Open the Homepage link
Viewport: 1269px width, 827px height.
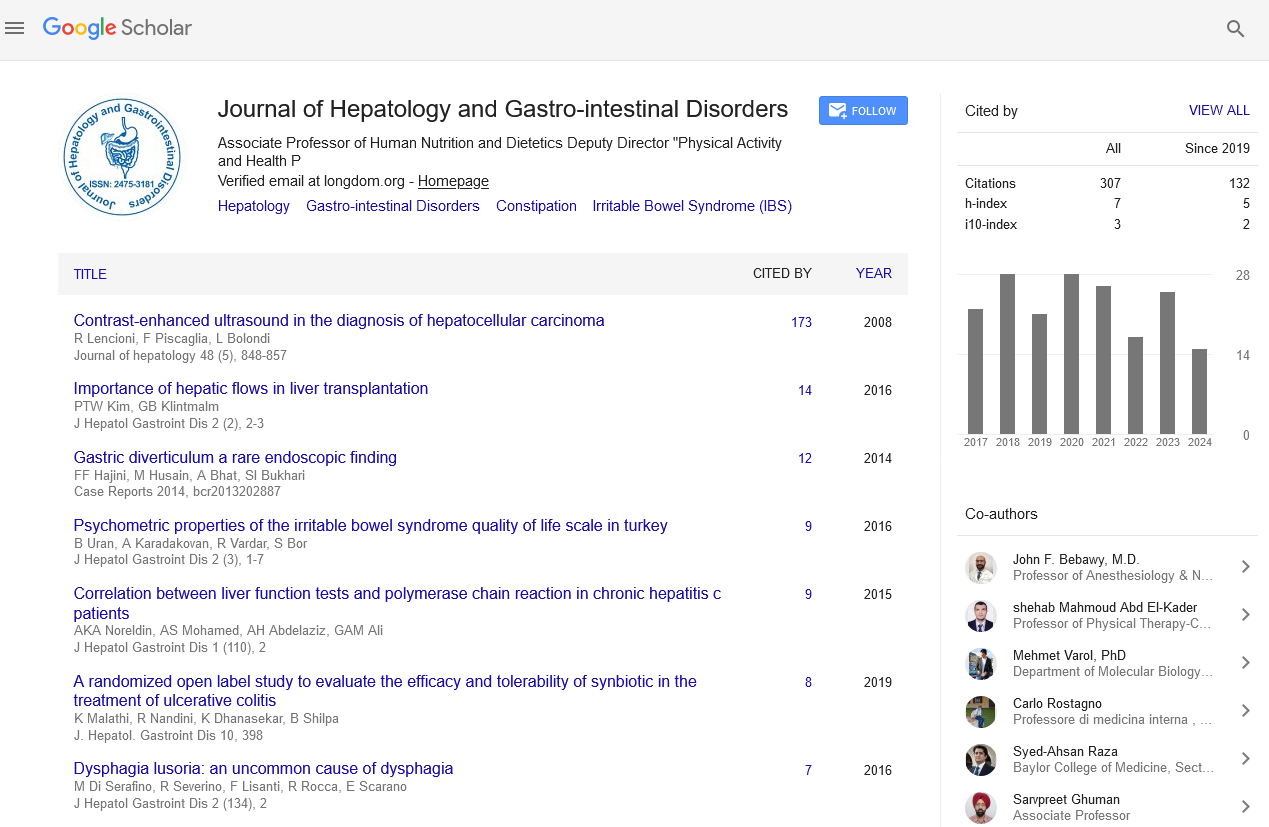(x=453, y=181)
